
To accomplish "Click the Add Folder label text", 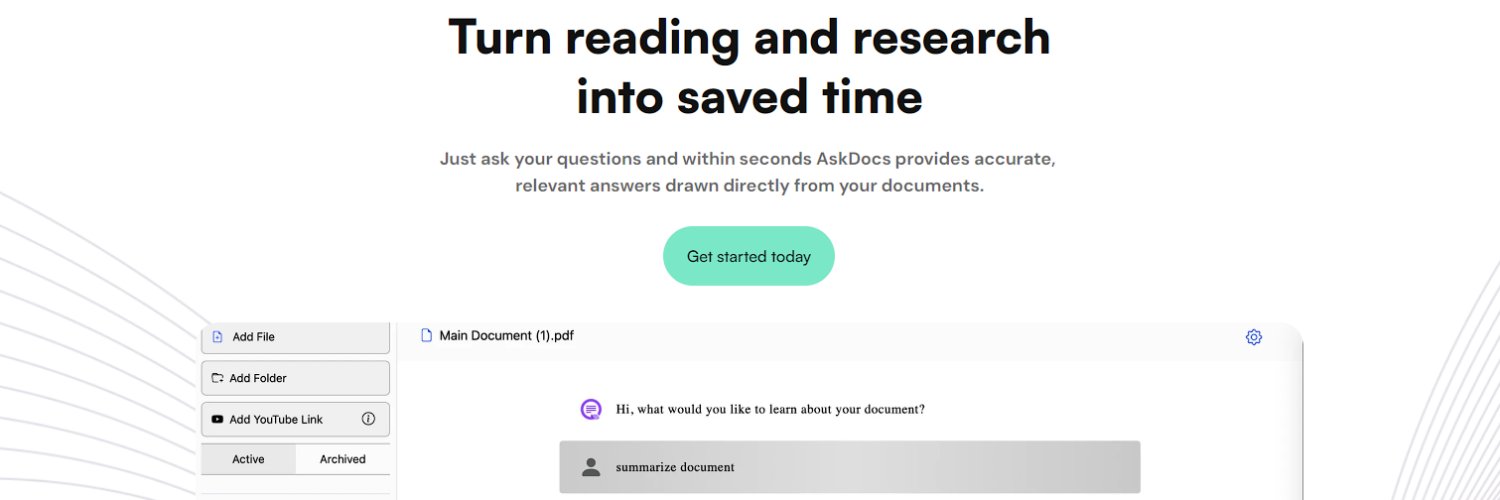I will click(258, 378).
